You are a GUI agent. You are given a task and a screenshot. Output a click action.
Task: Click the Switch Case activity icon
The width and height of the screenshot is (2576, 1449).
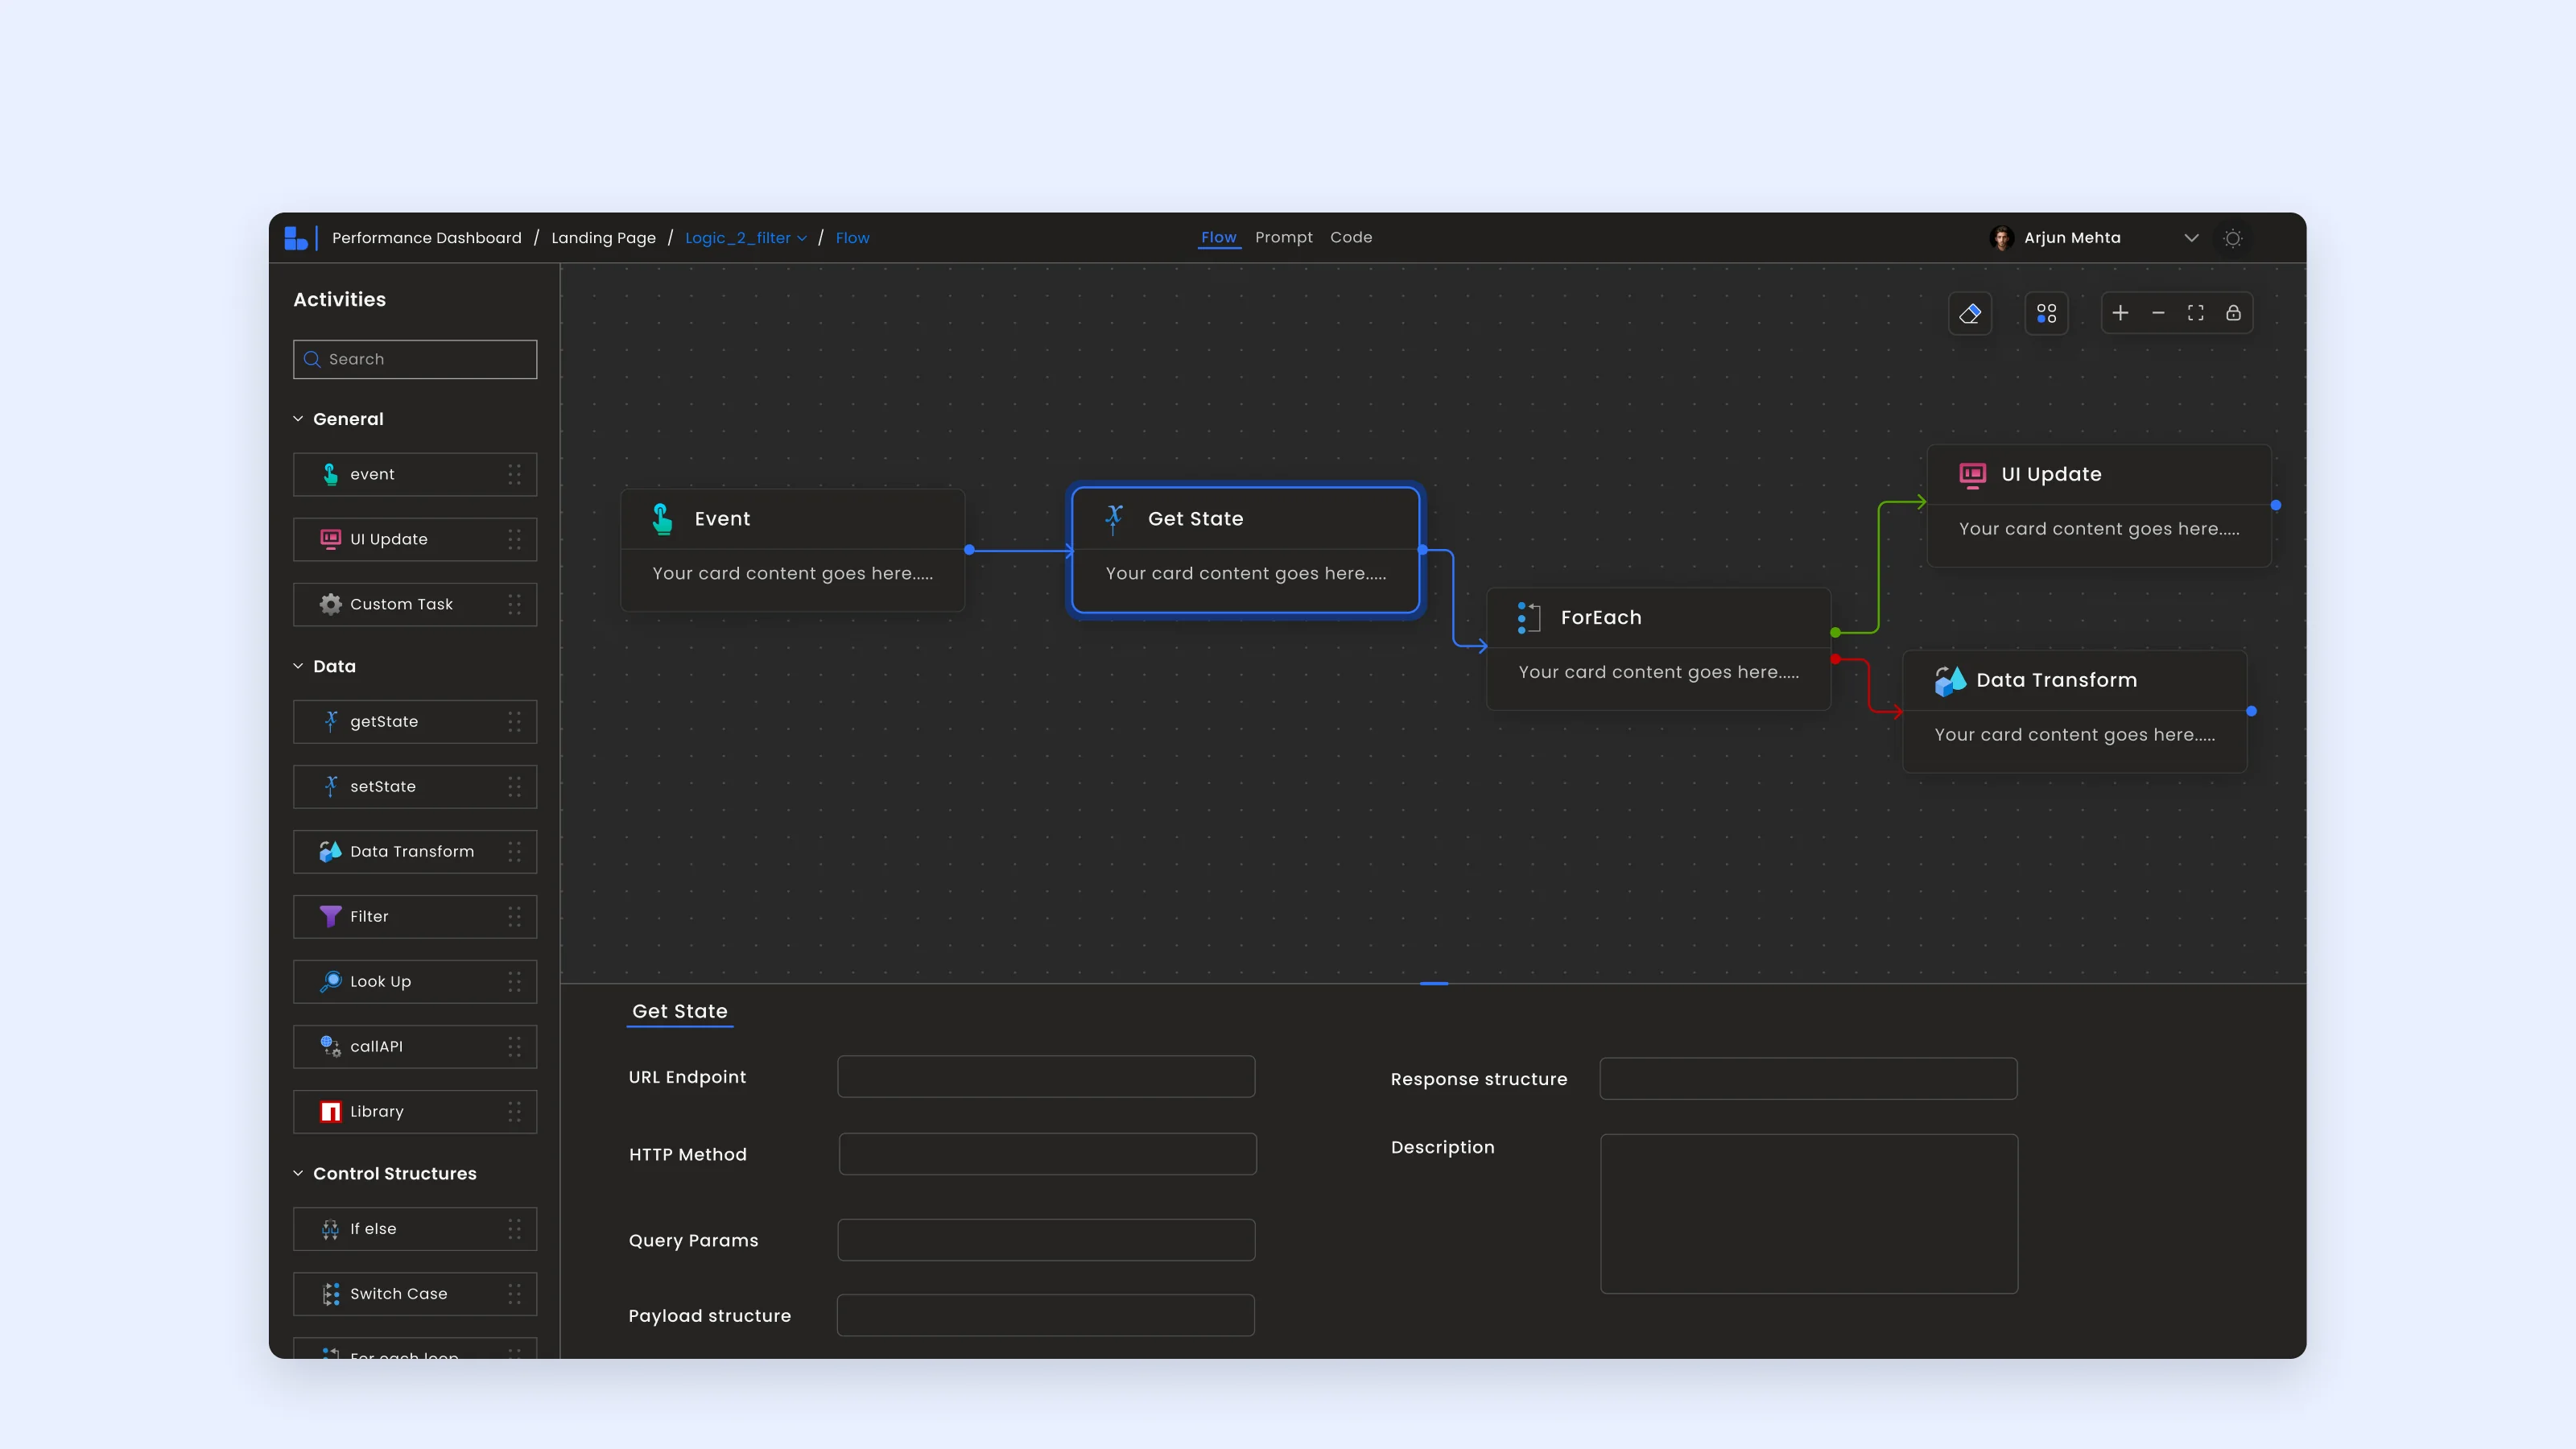(x=330, y=1294)
